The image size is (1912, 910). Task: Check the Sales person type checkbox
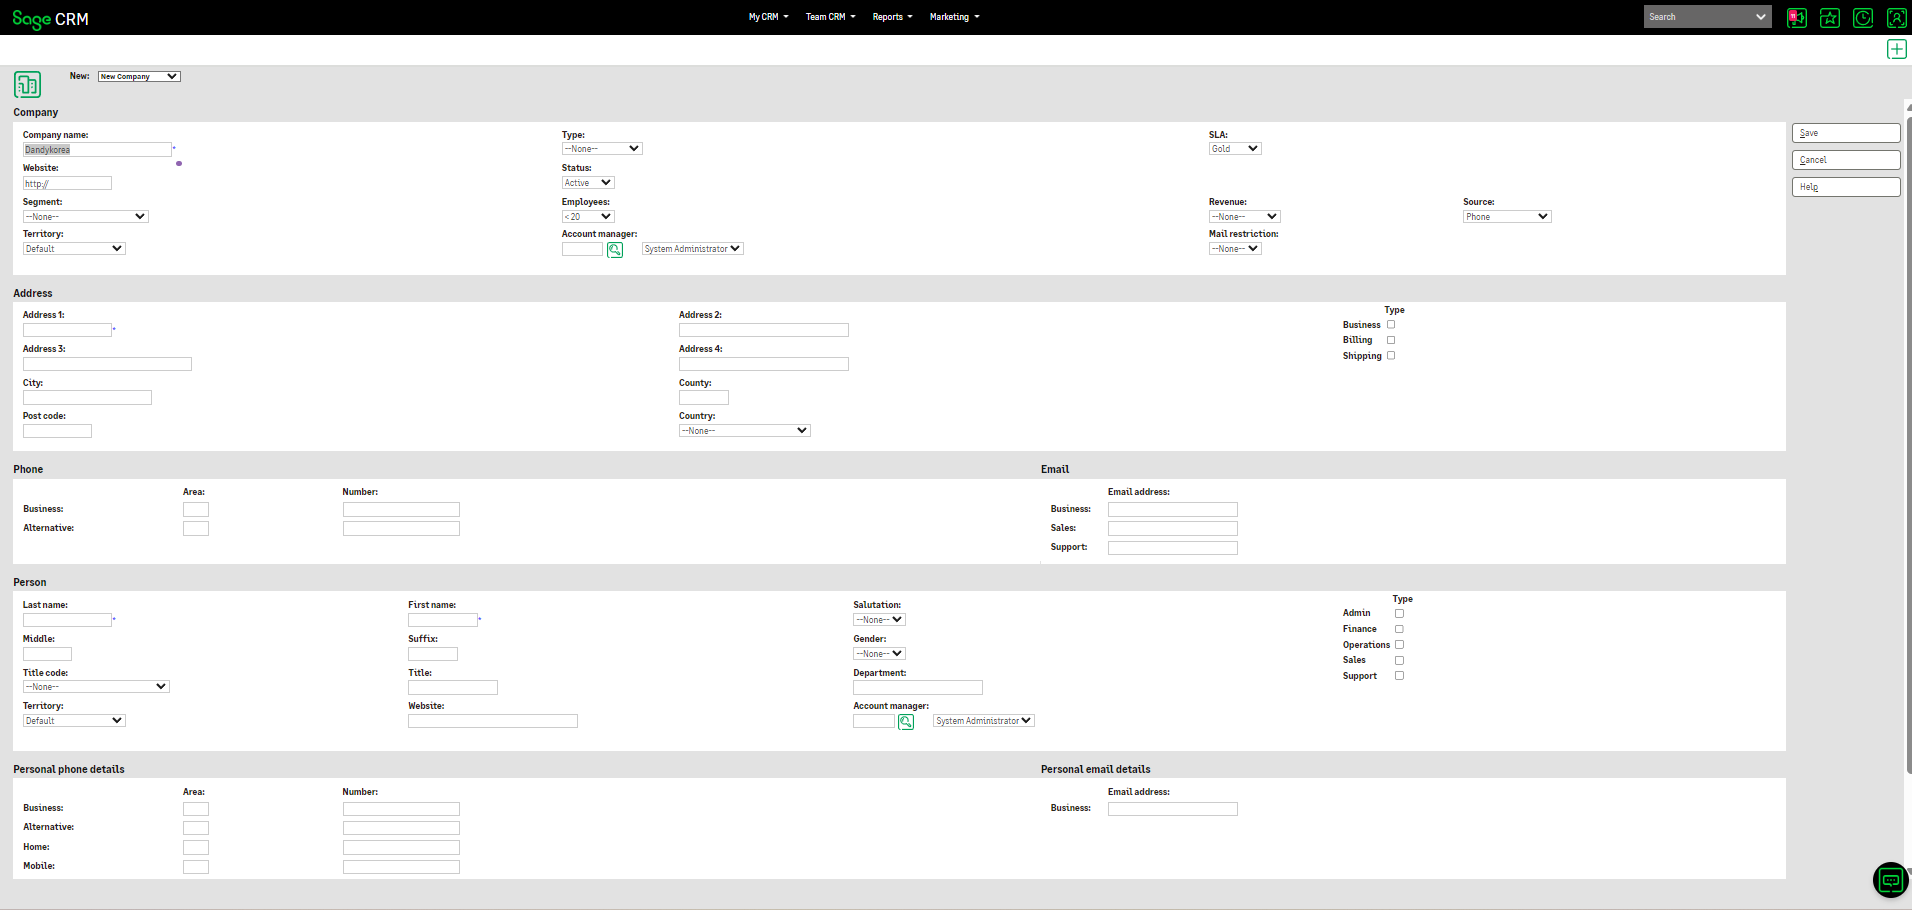(1399, 660)
